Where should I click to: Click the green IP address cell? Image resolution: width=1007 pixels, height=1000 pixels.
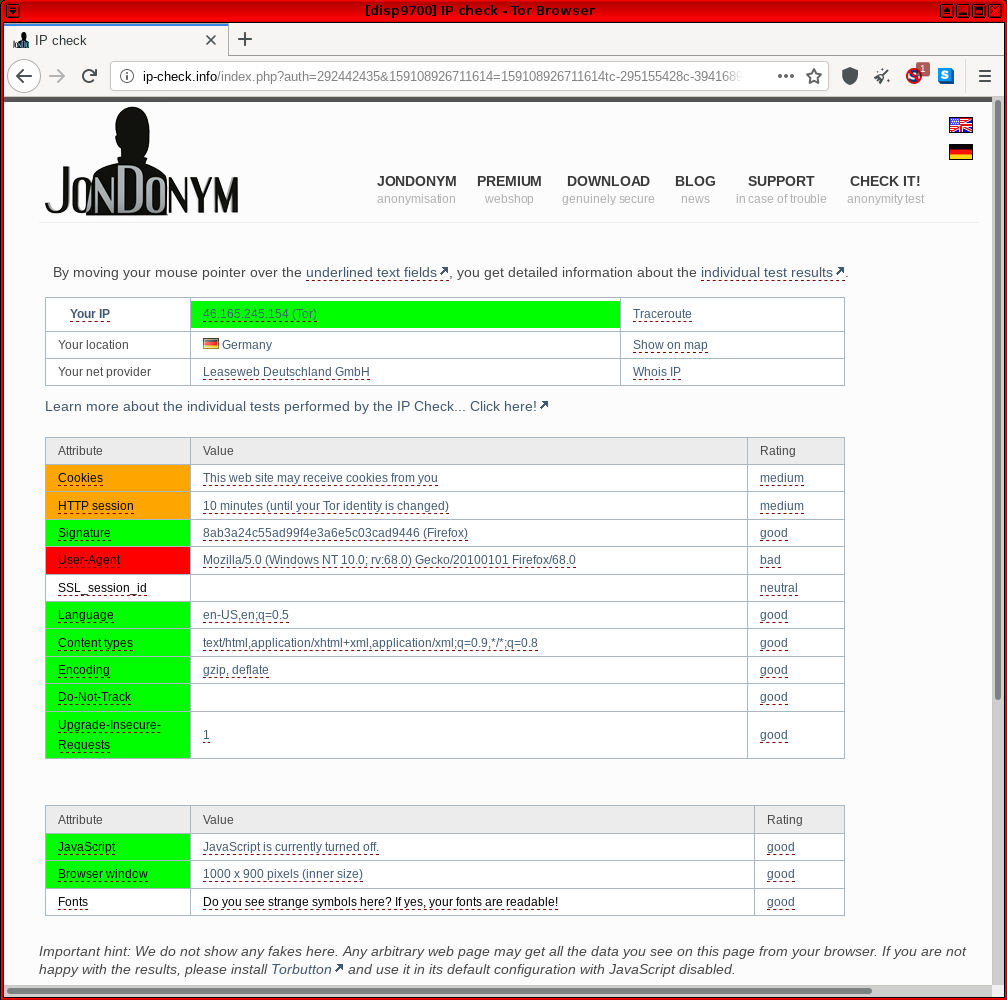[x=405, y=314]
